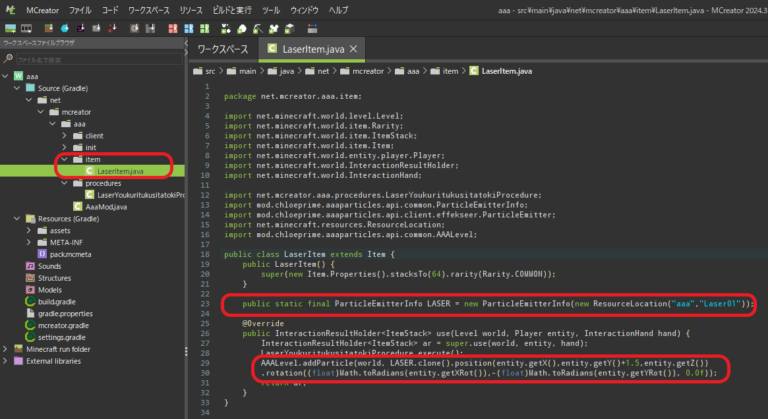The width and height of the screenshot is (768, 419).
Task: Expand the Minecraft run folder node
Action: 6,348
